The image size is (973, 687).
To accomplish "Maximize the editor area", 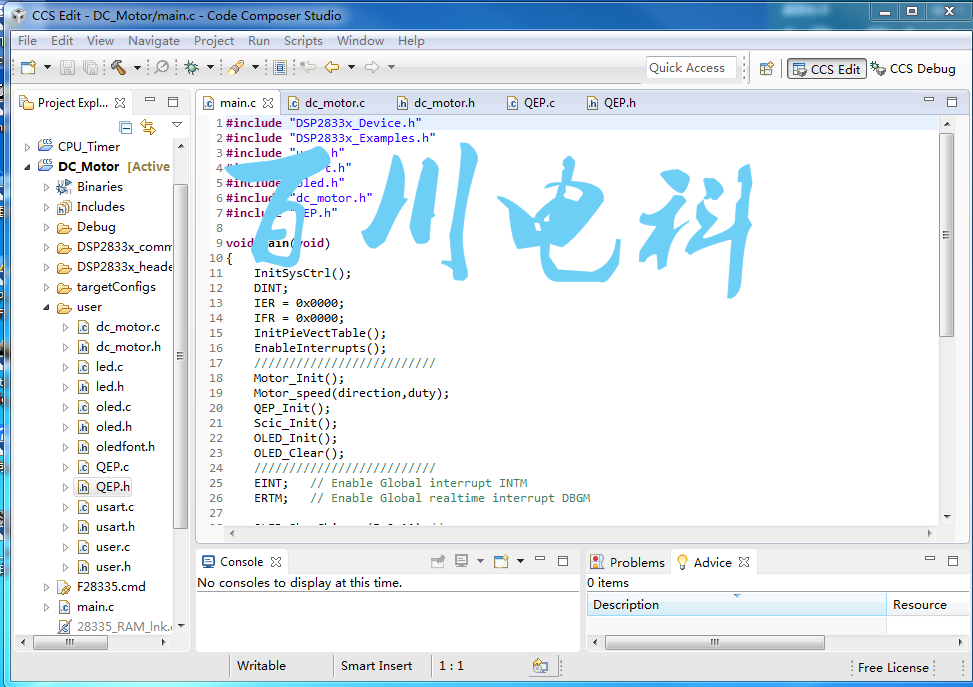I will 952,102.
